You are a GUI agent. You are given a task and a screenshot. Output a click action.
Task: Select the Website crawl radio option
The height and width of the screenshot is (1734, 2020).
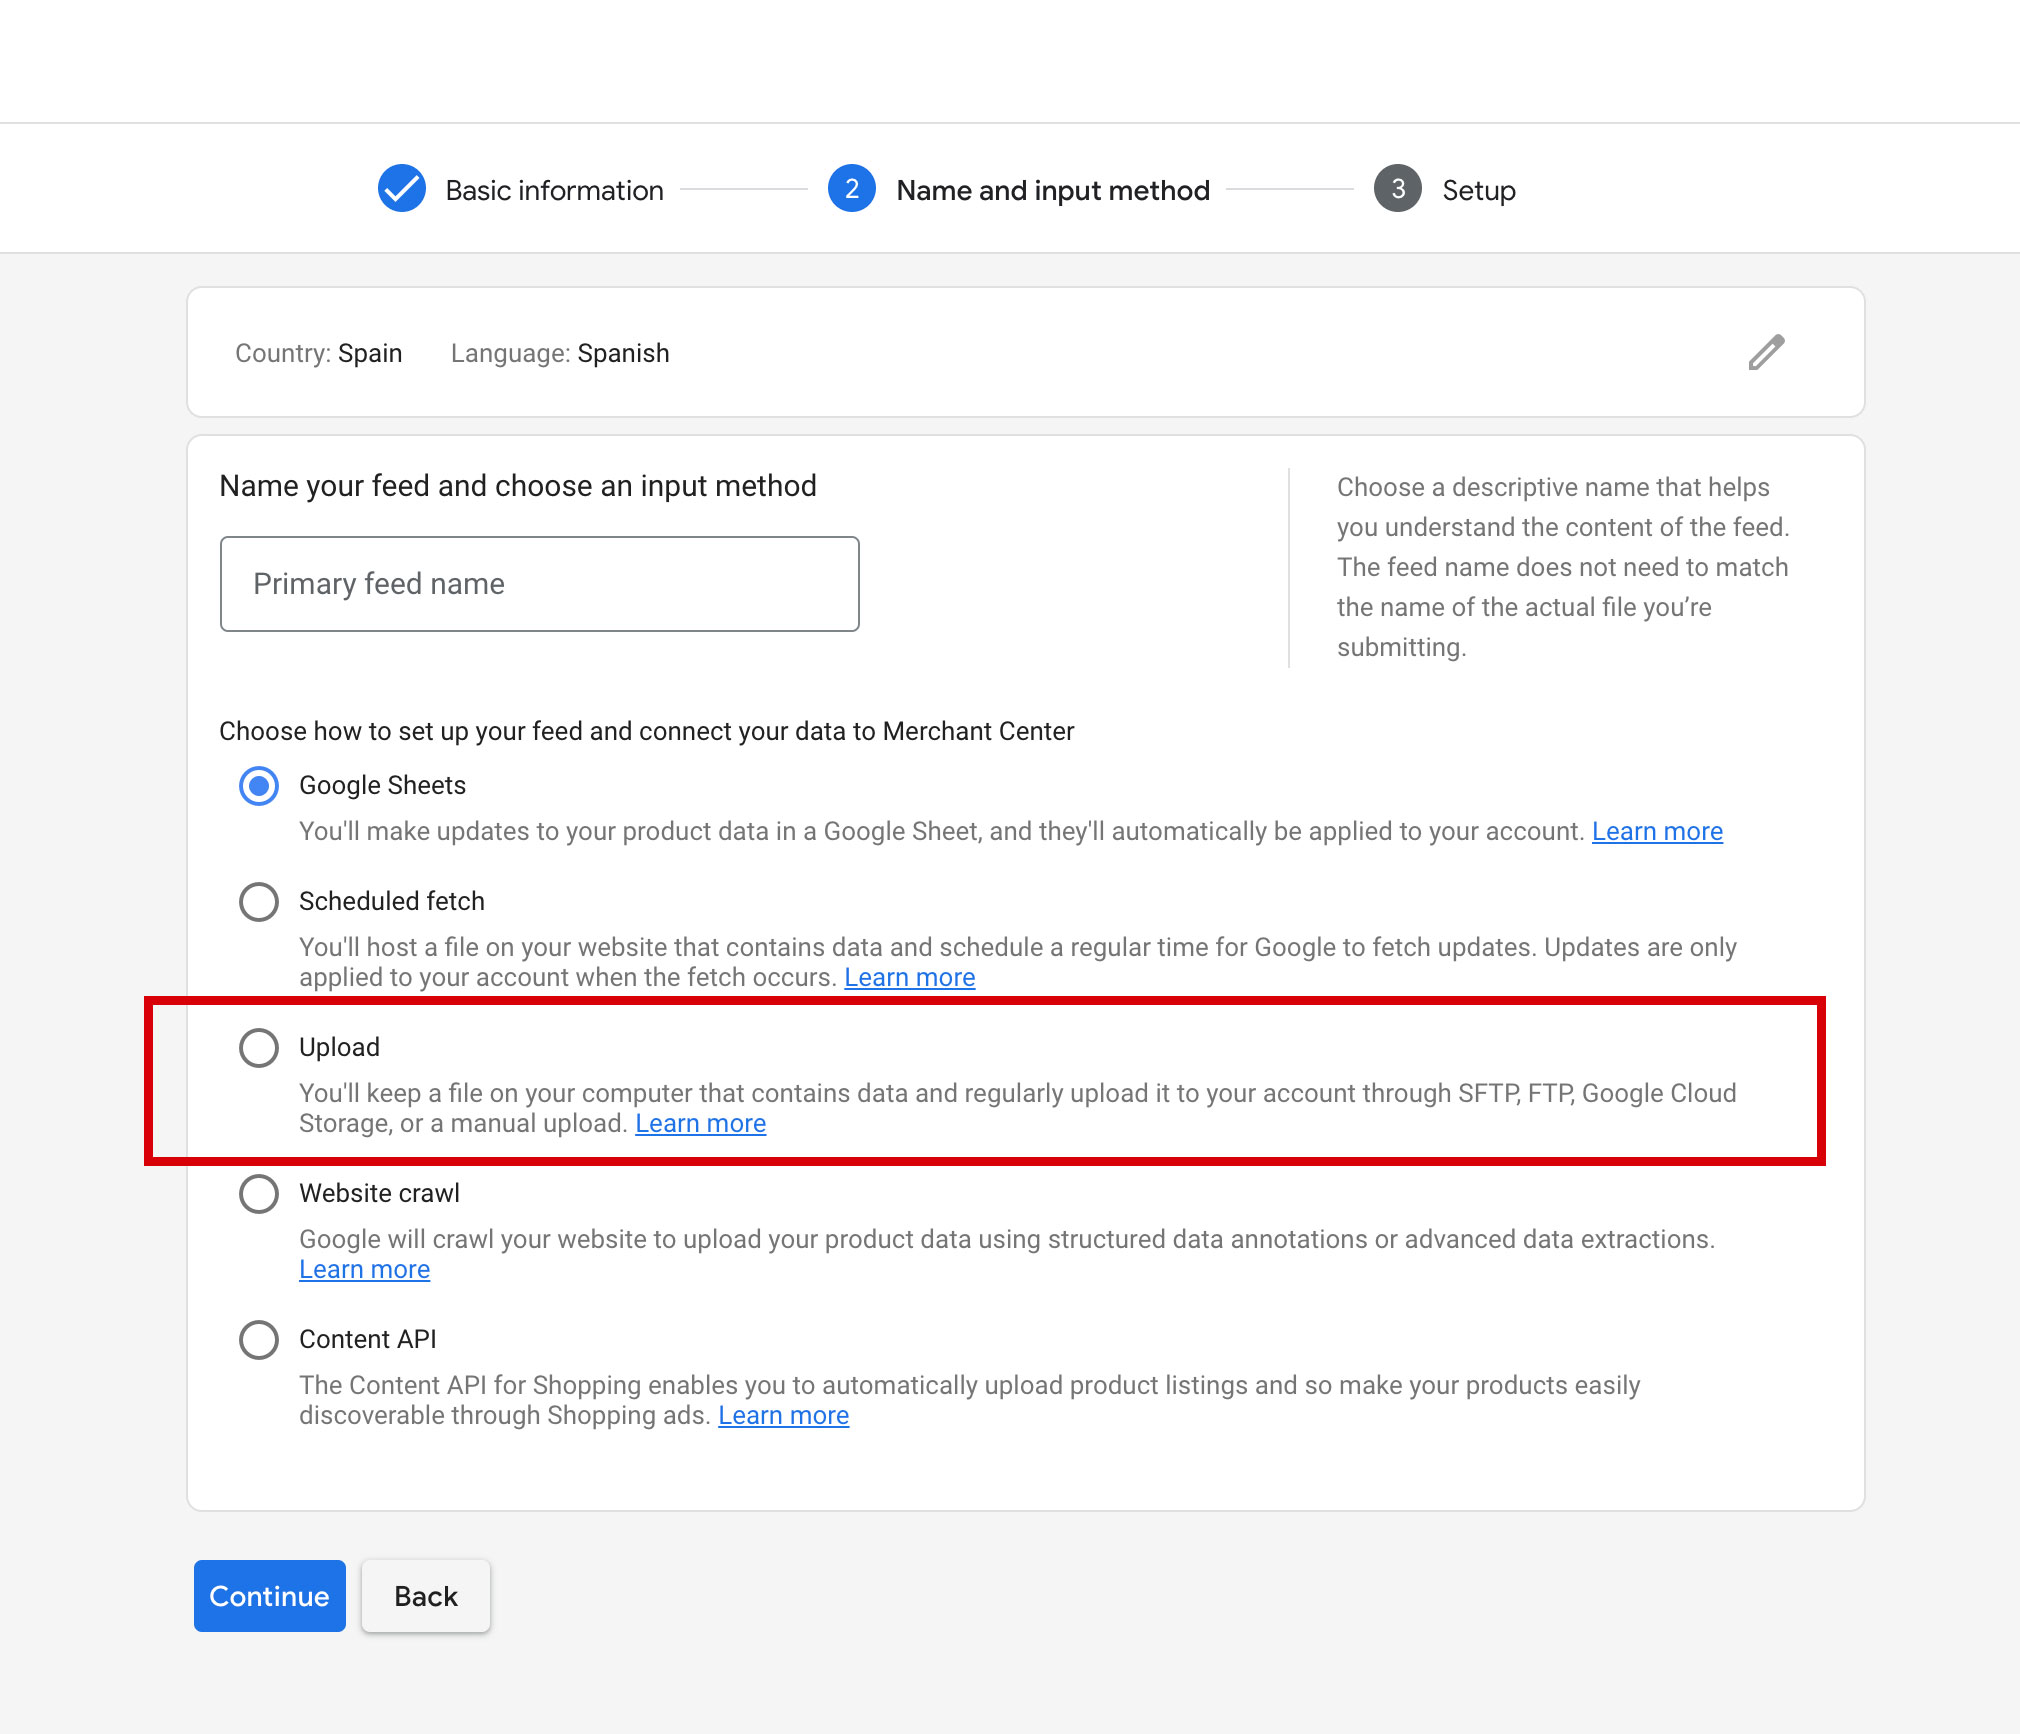click(x=259, y=1194)
